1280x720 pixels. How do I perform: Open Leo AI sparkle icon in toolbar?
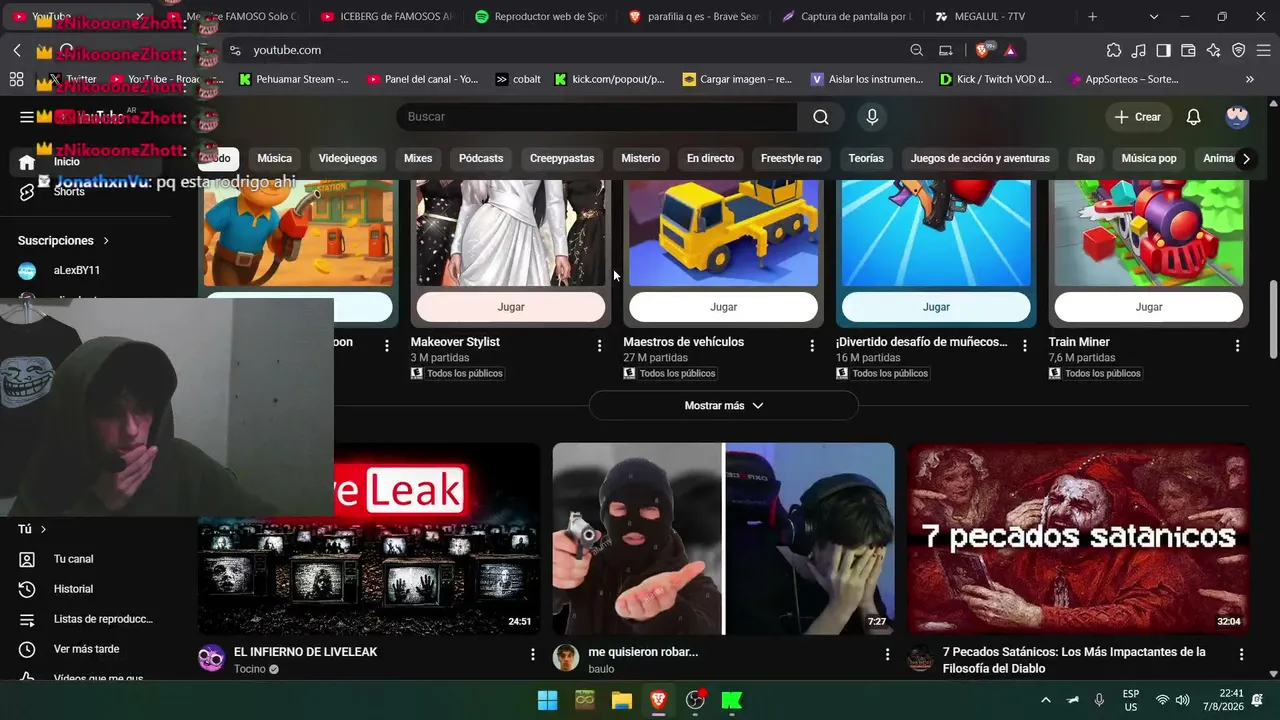(x=1213, y=50)
